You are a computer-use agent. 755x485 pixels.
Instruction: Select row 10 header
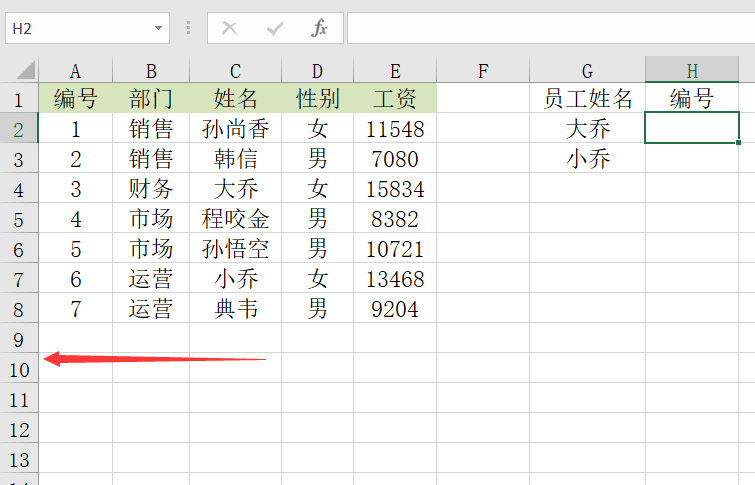coord(19,368)
